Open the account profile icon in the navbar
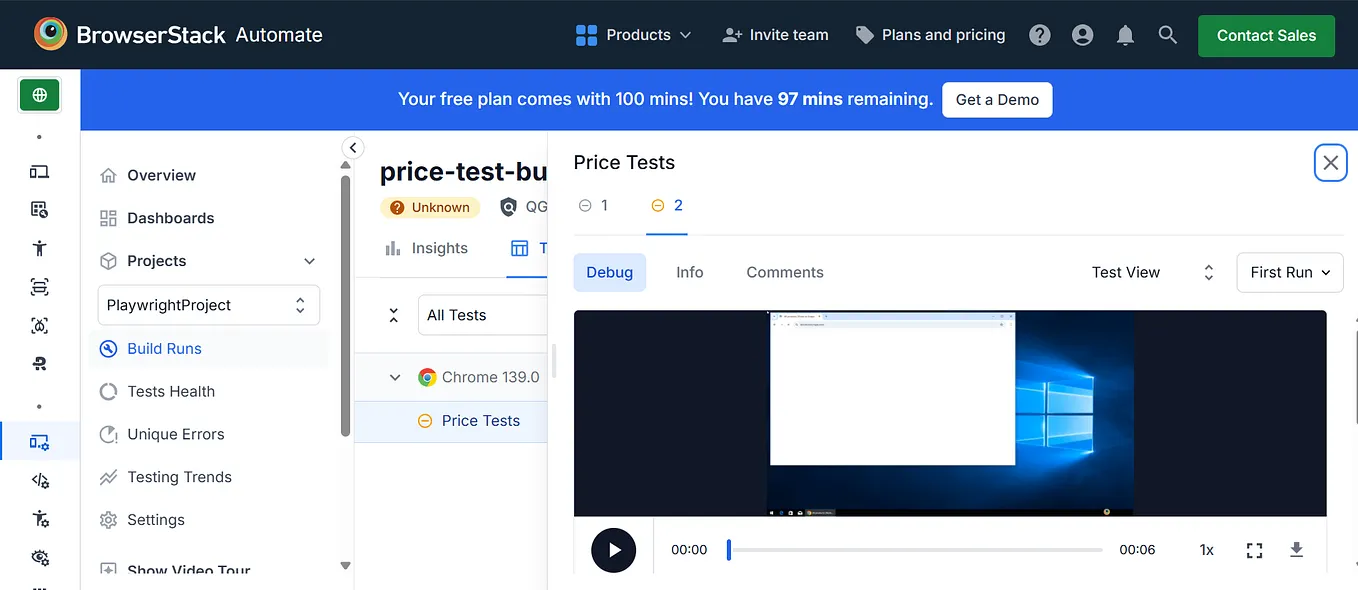The image size is (1358, 590). pos(1082,34)
